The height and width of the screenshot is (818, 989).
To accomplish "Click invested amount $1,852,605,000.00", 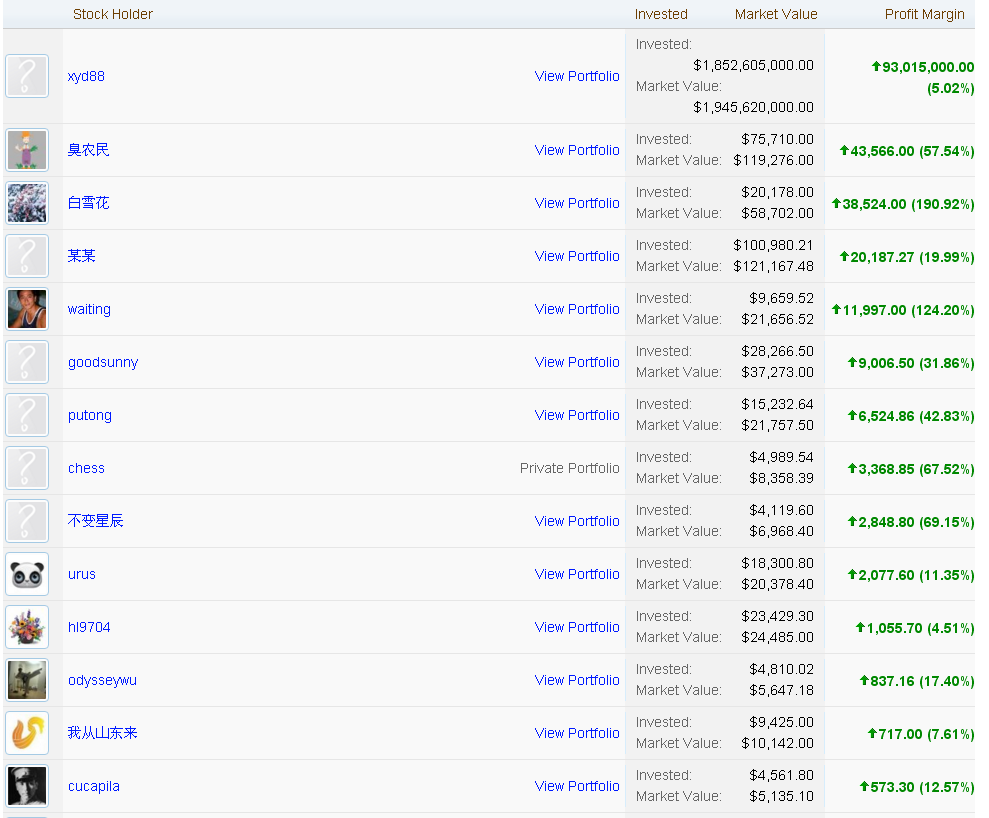I will click(x=753, y=65).
